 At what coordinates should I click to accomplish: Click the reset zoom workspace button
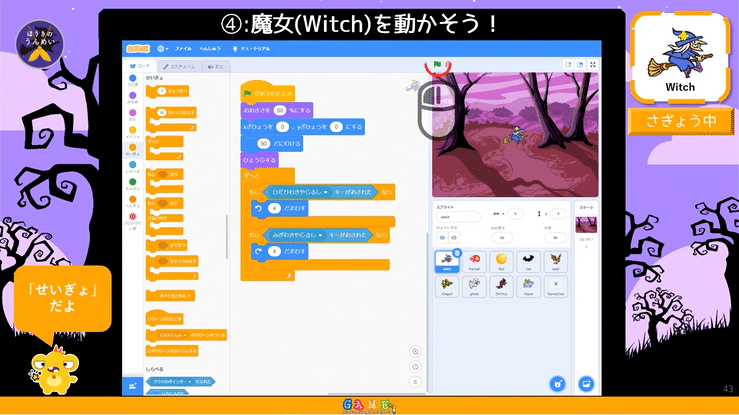pyautogui.click(x=415, y=382)
